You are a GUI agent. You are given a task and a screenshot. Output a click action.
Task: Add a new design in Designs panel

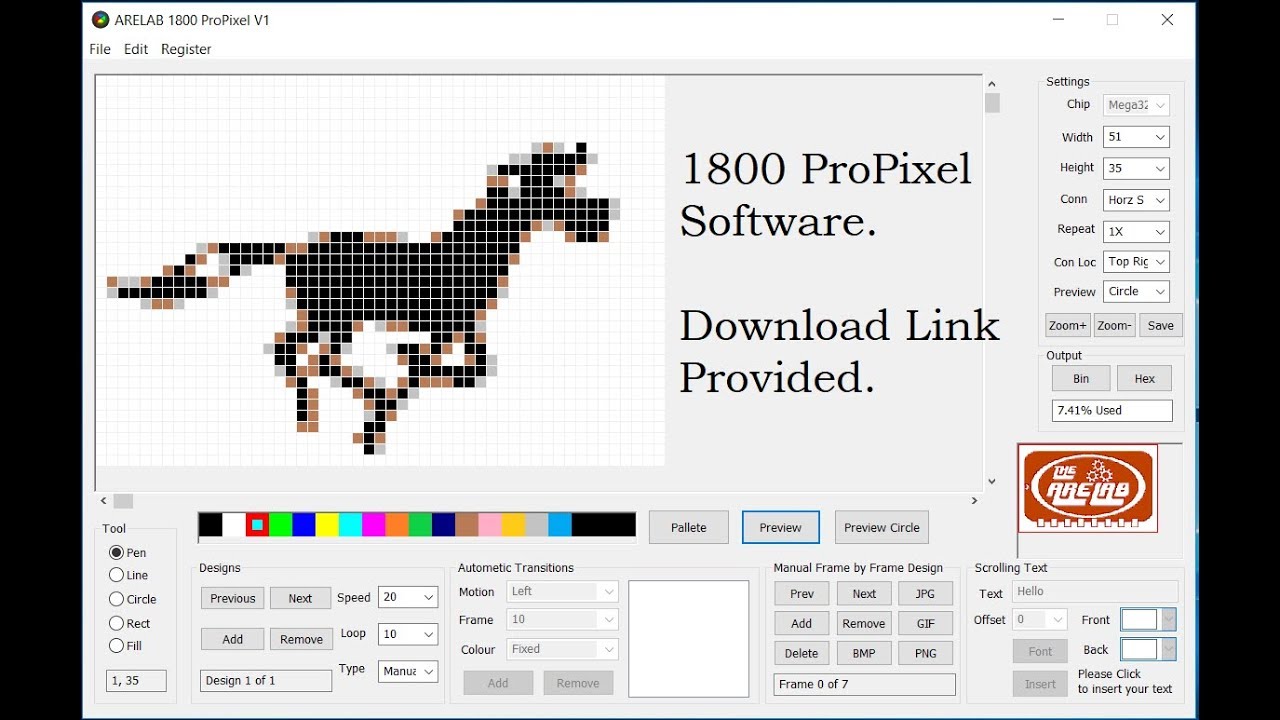[x=233, y=639]
